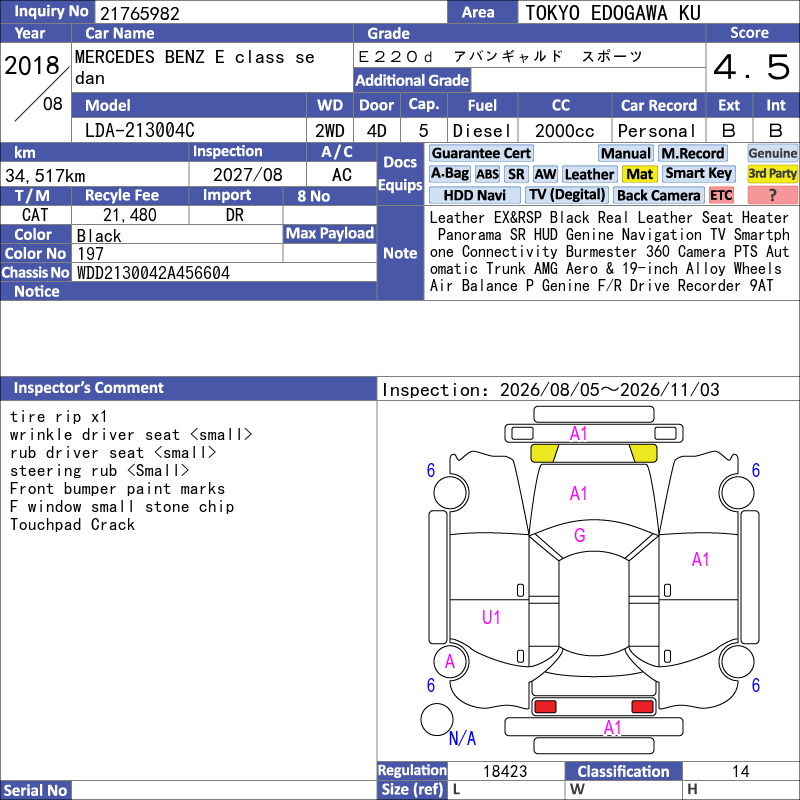
Task: Click the single A mark on wheel
Action: pyautogui.click(x=449, y=662)
